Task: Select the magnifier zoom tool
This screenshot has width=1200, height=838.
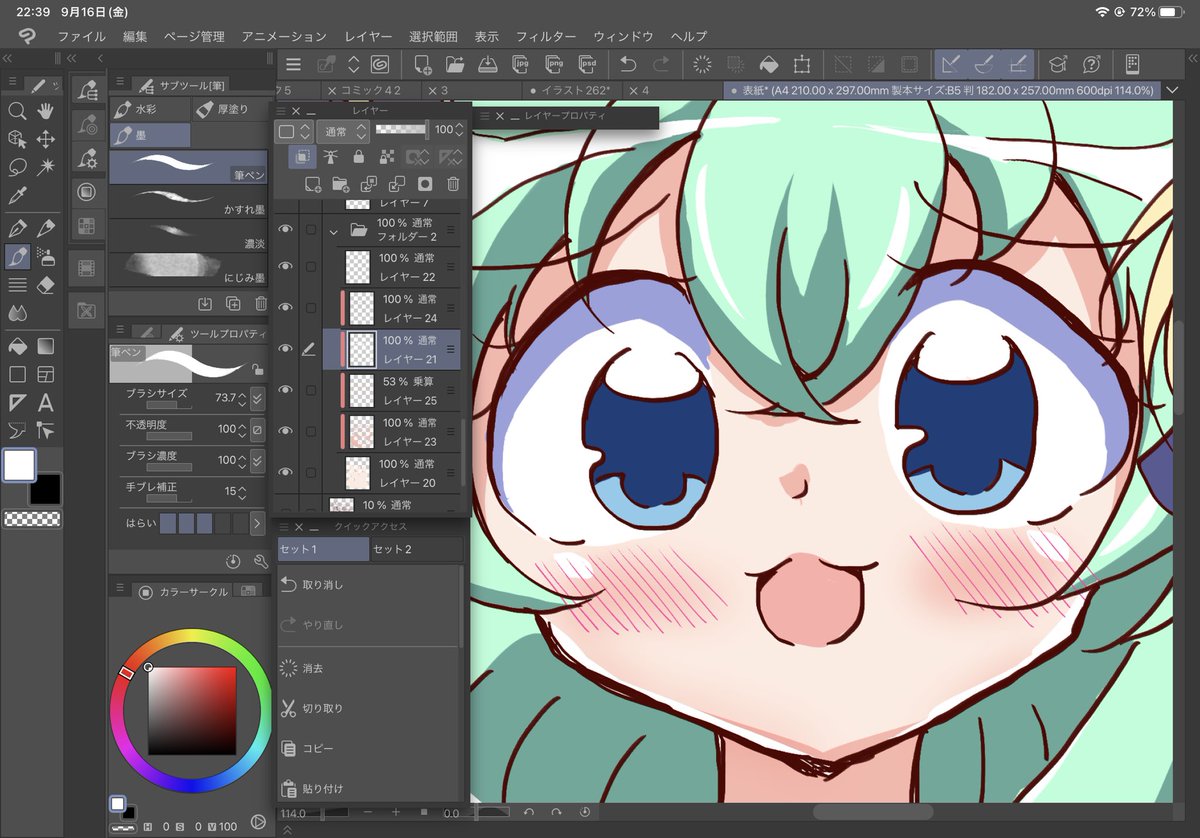Action: 17,111
